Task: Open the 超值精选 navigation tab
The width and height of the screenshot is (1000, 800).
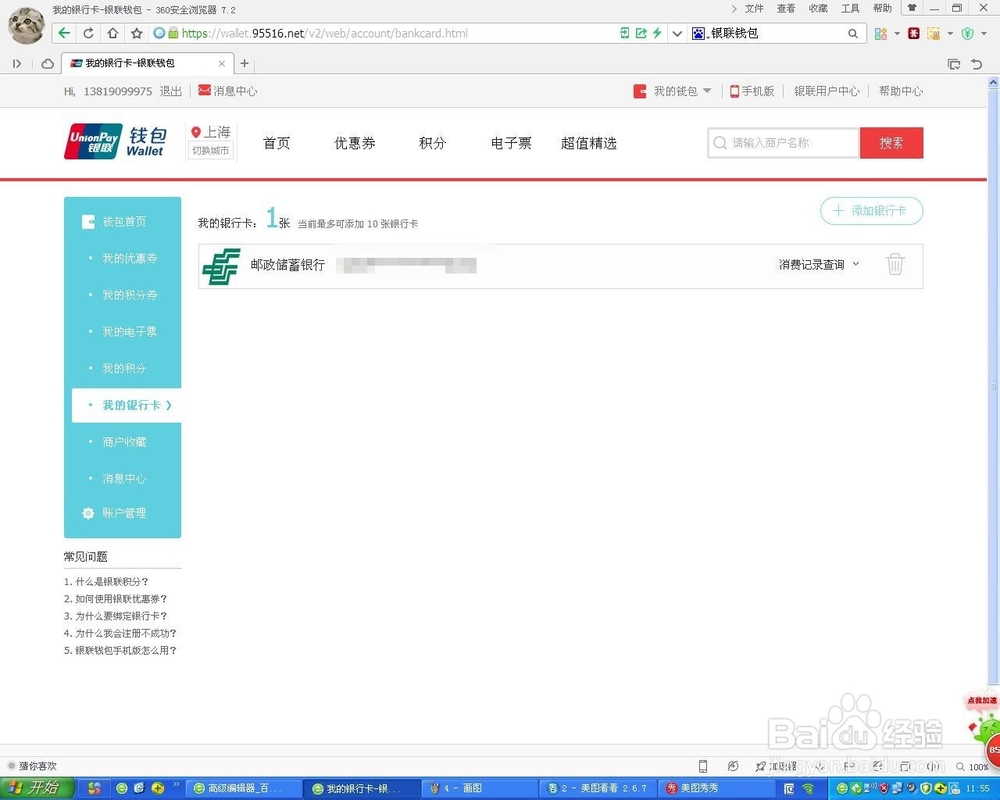Action: pyautogui.click(x=589, y=143)
